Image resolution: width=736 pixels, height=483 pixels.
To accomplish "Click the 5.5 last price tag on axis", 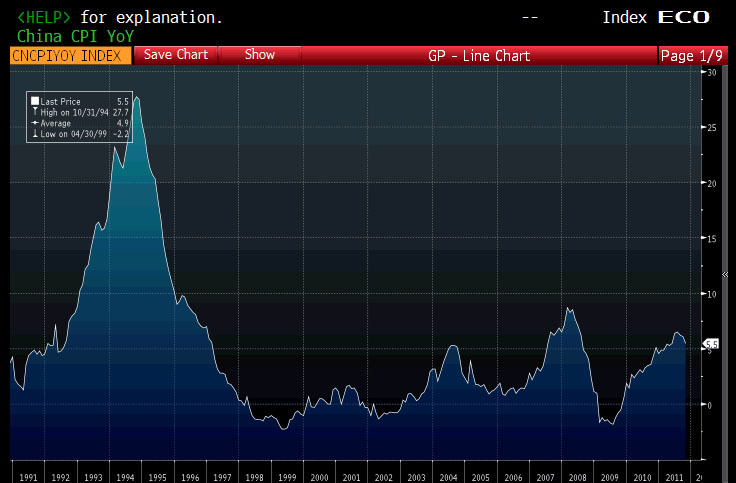I will [x=712, y=344].
